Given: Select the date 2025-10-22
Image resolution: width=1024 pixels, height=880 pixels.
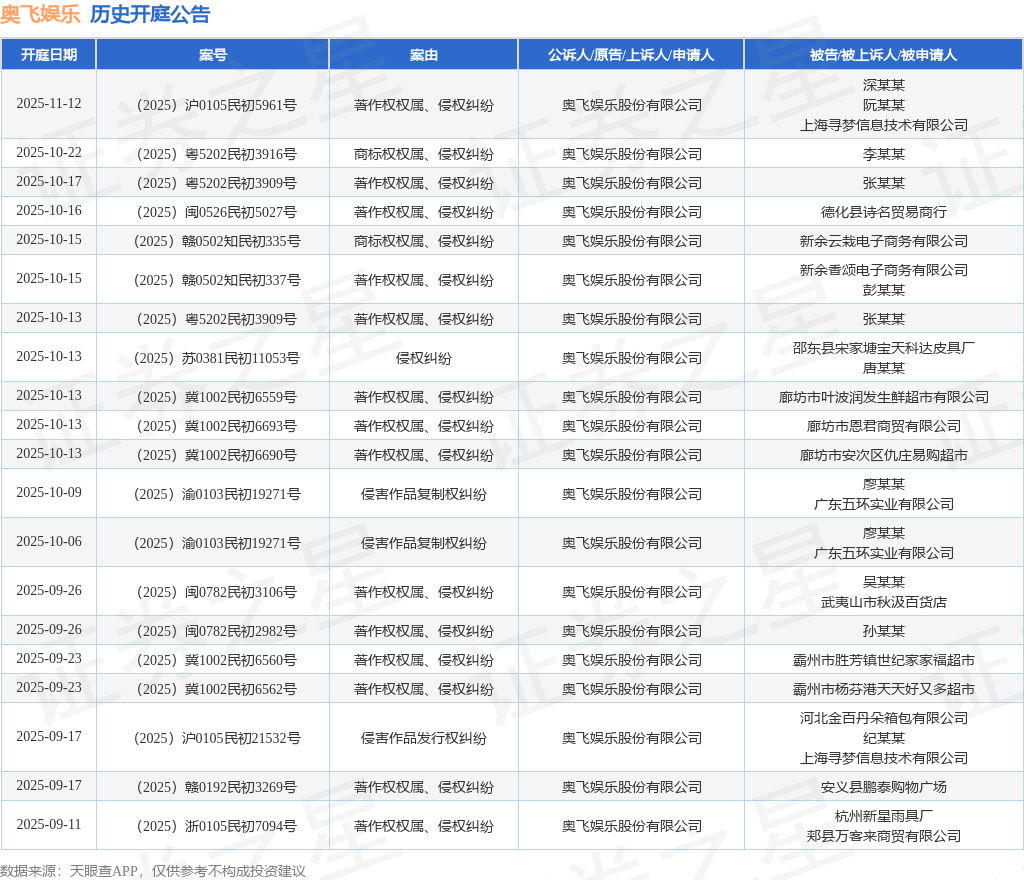Looking at the screenshot, I should tap(49, 153).
